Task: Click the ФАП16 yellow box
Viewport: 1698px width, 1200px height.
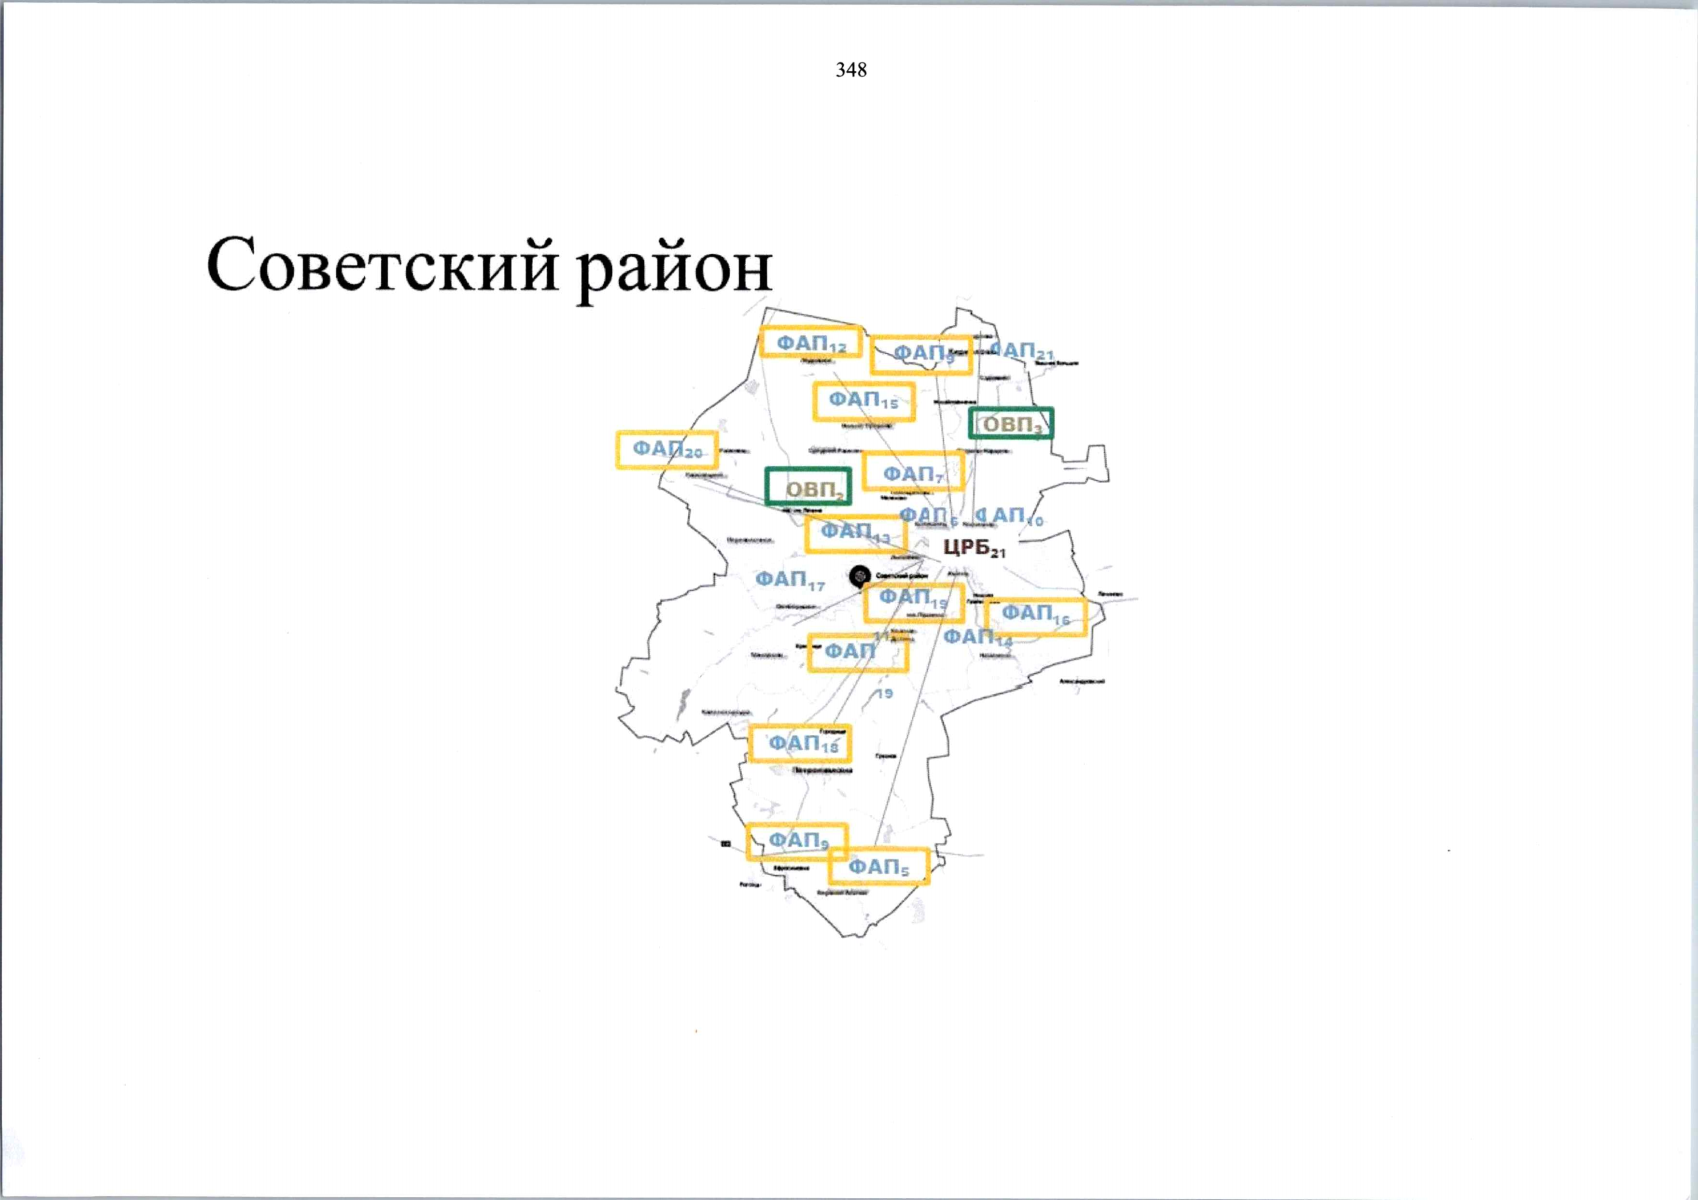Action: pos(1036,615)
